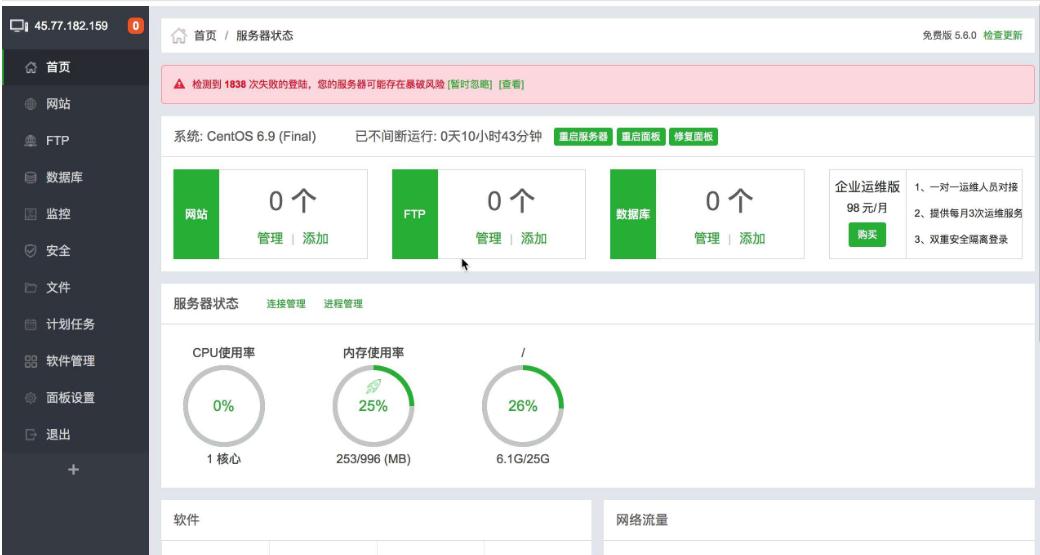Click 管理 under the 数据库 card
1040x555 pixels.
click(x=707, y=239)
